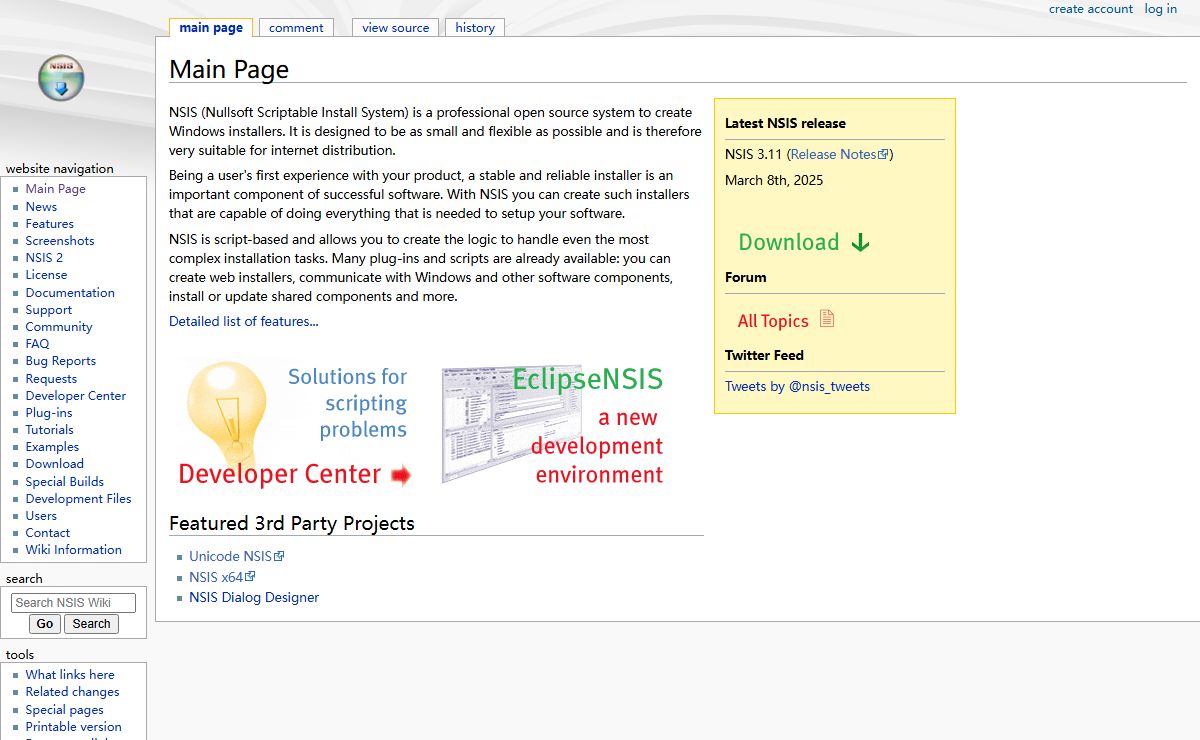The height and width of the screenshot is (740, 1200).
Task: Open the FAQ sidebar link
Action: [37, 344]
